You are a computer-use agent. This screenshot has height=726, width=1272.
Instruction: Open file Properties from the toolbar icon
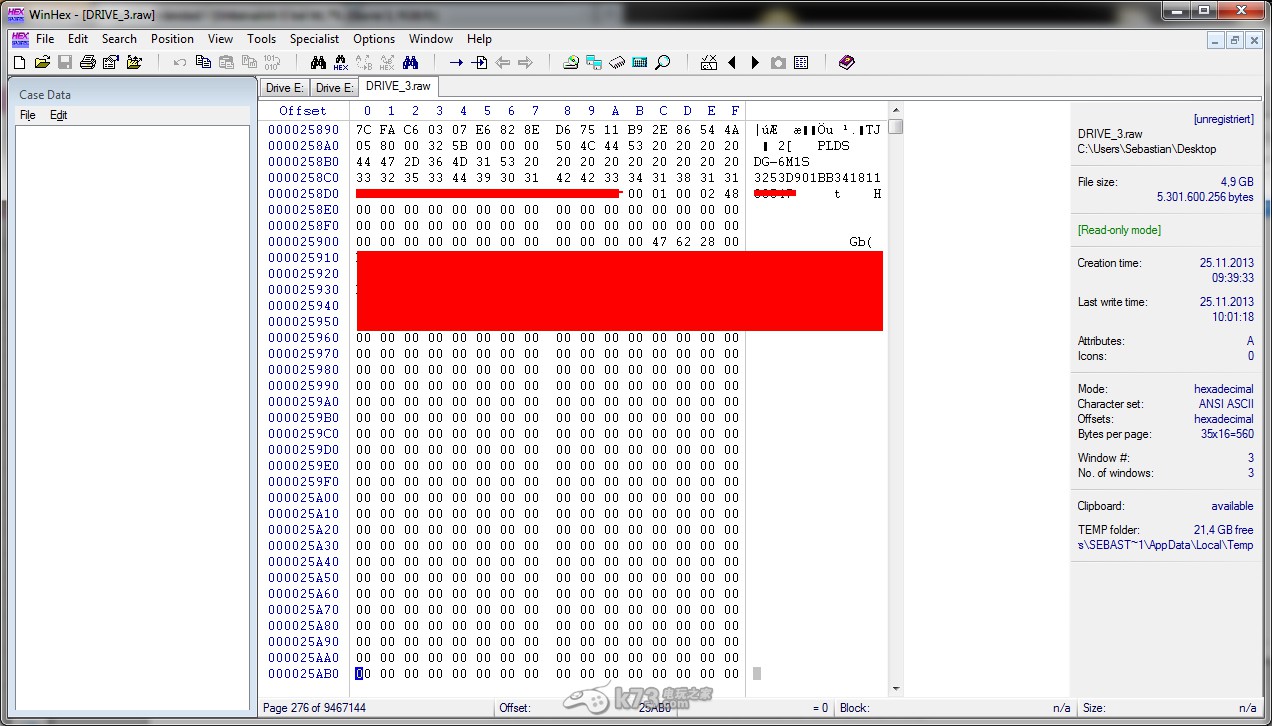click(110, 62)
